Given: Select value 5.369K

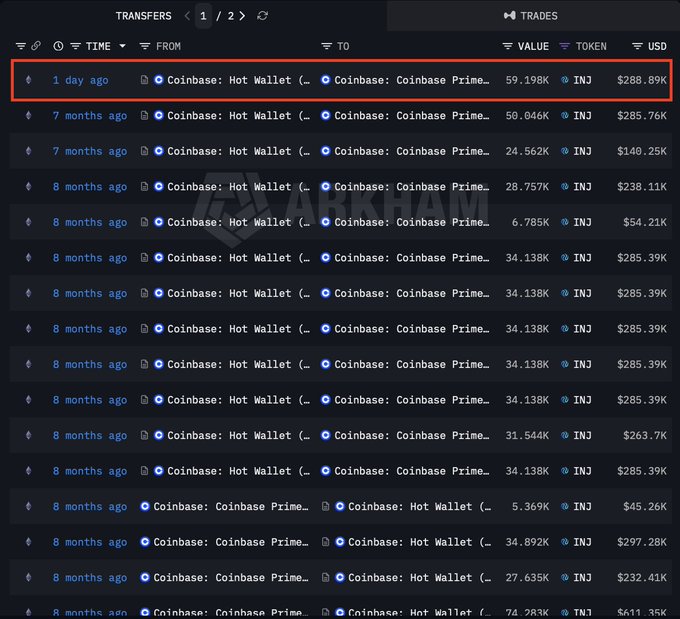Looking at the screenshot, I should point(530,507).
